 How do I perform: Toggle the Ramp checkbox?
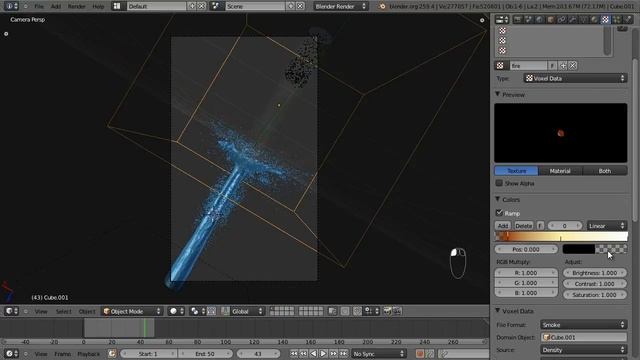click(x=499, y=213)
